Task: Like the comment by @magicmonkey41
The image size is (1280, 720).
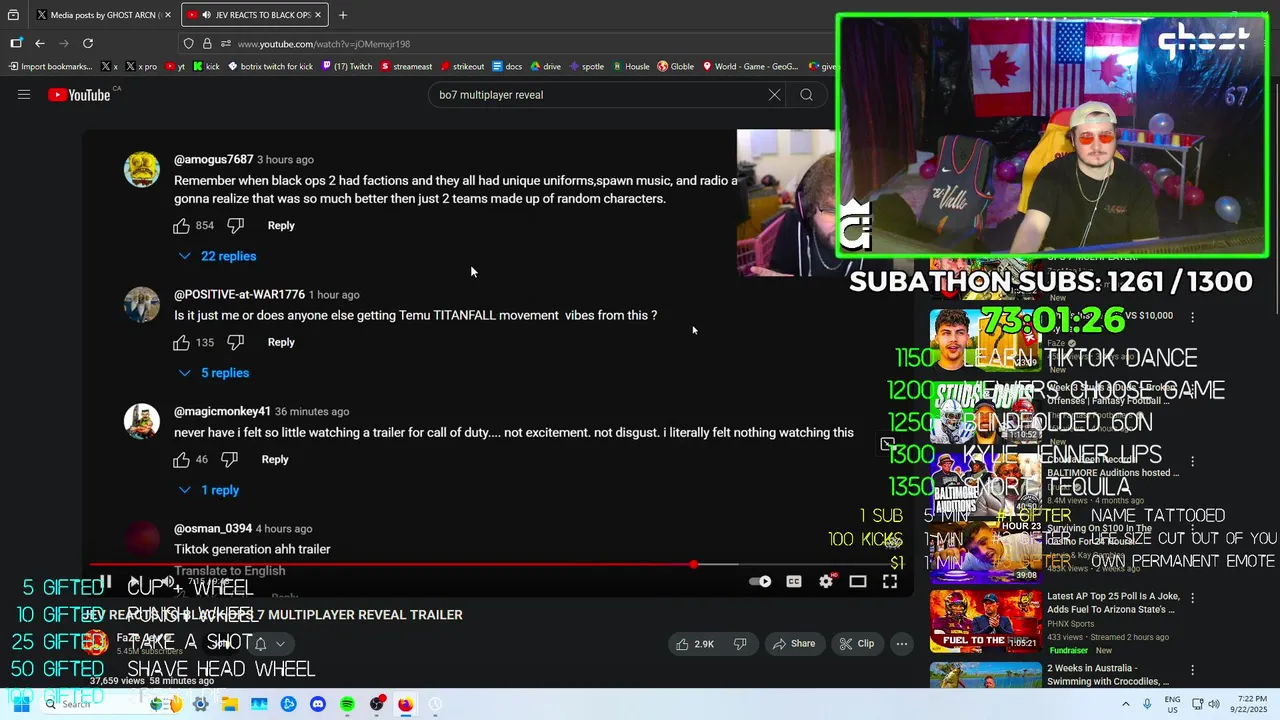Action: (x=181, y=460)
